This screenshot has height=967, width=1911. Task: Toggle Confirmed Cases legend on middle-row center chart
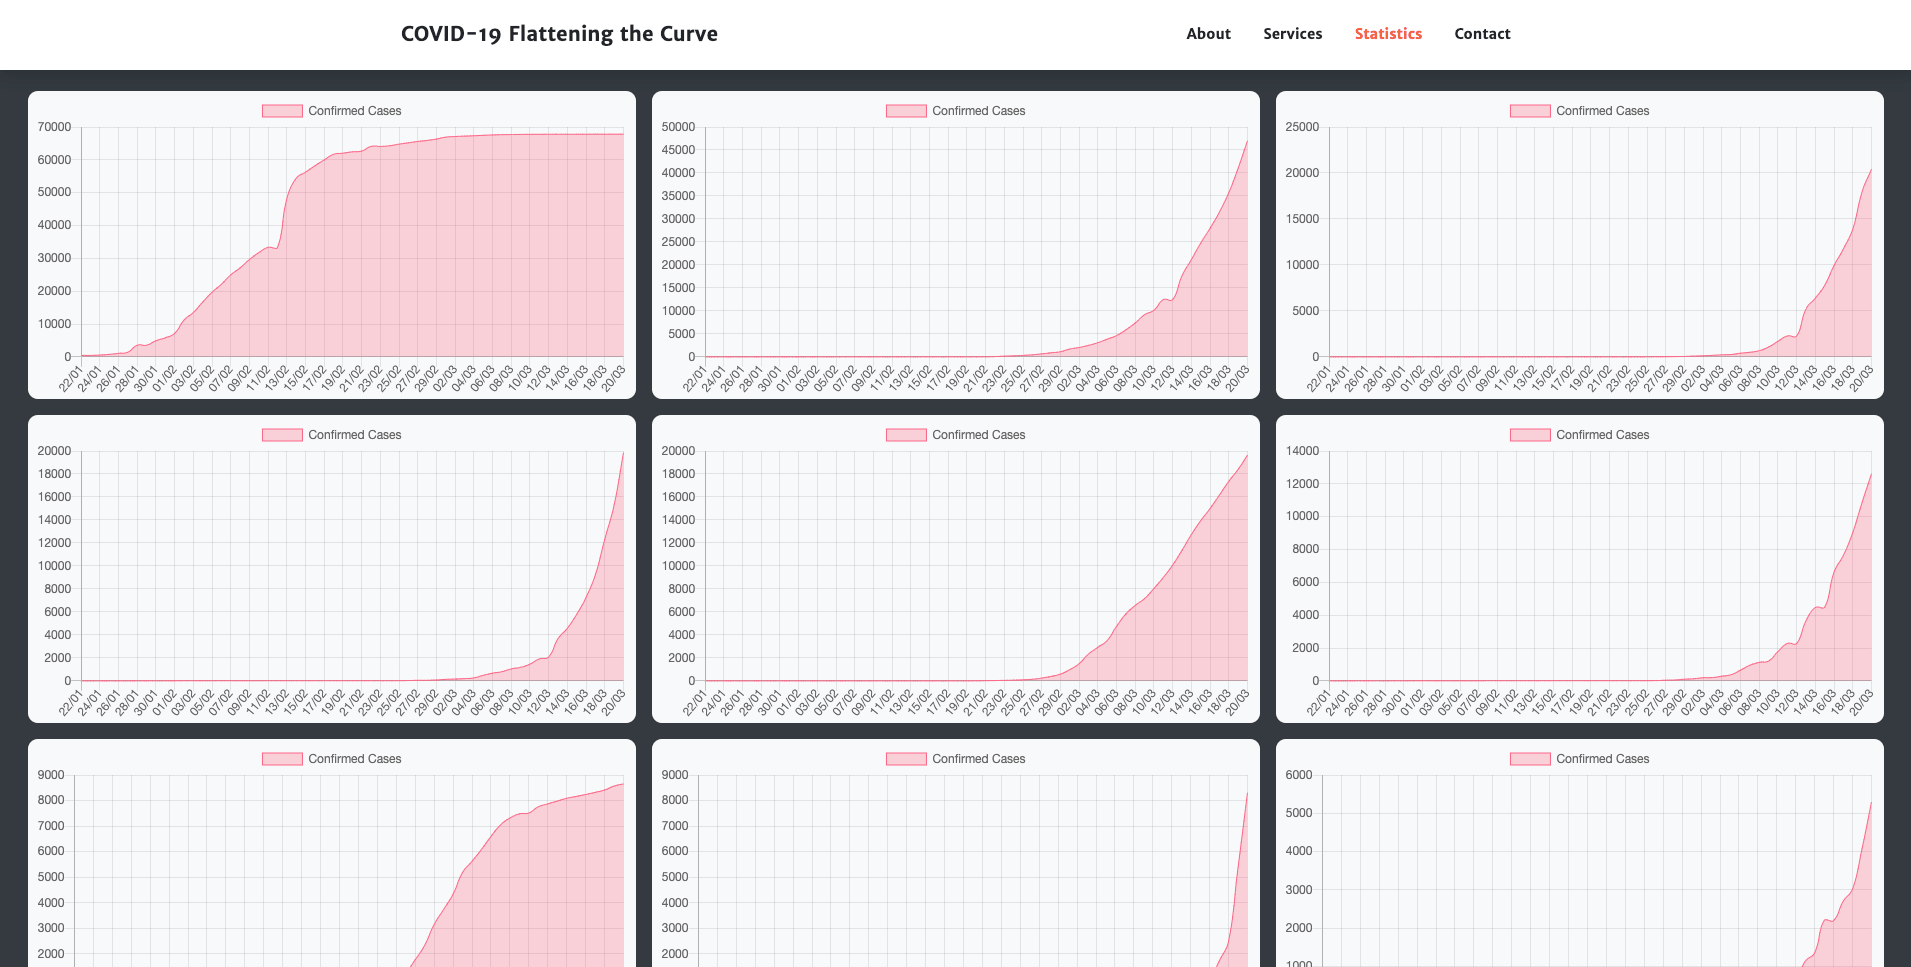(956, 435)
